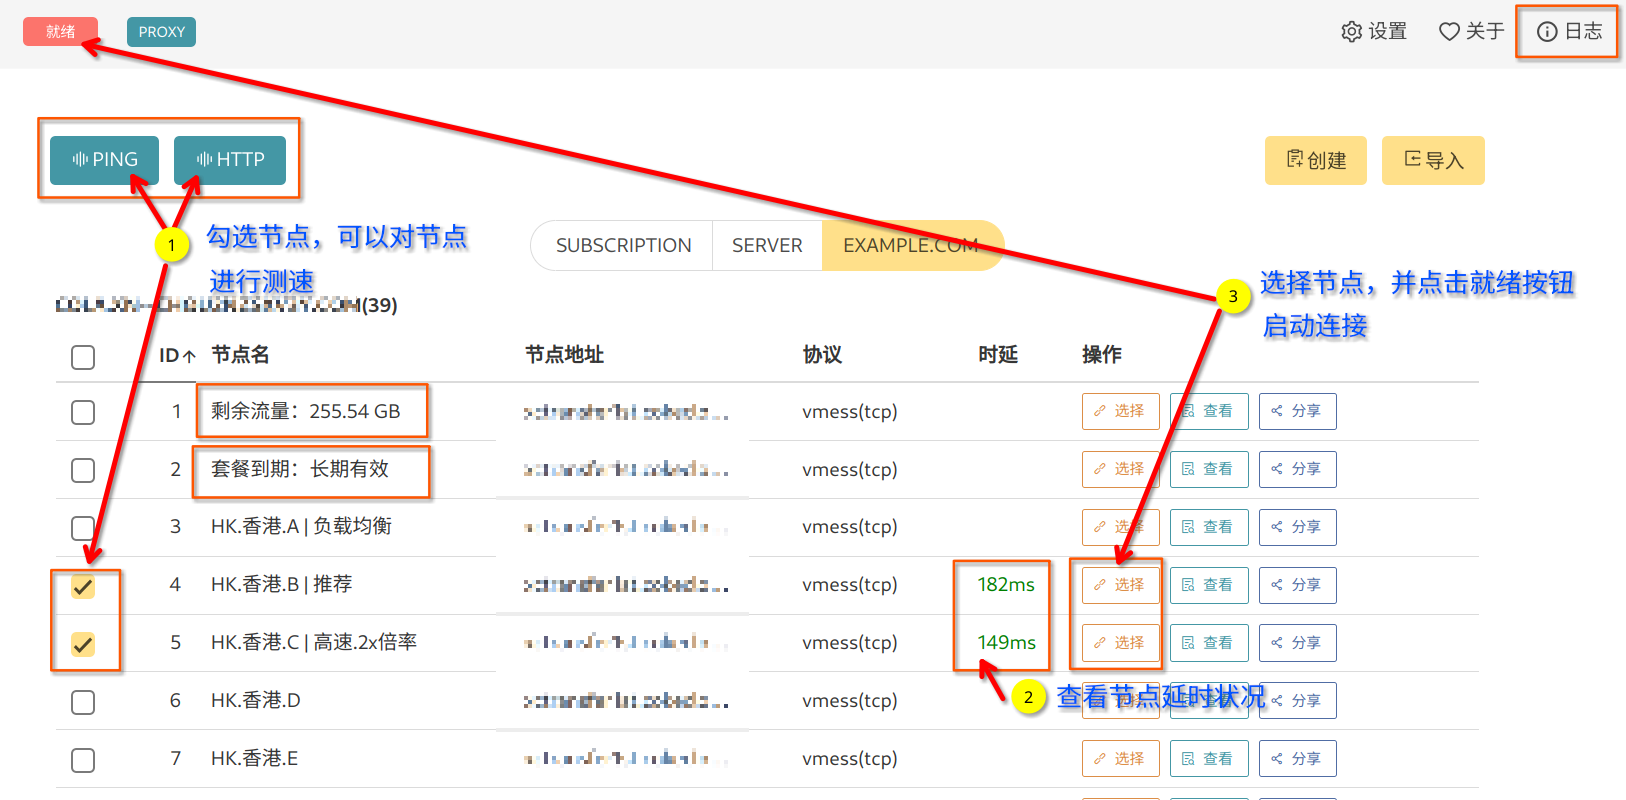Click the 时延 column header

click(998, 355)
